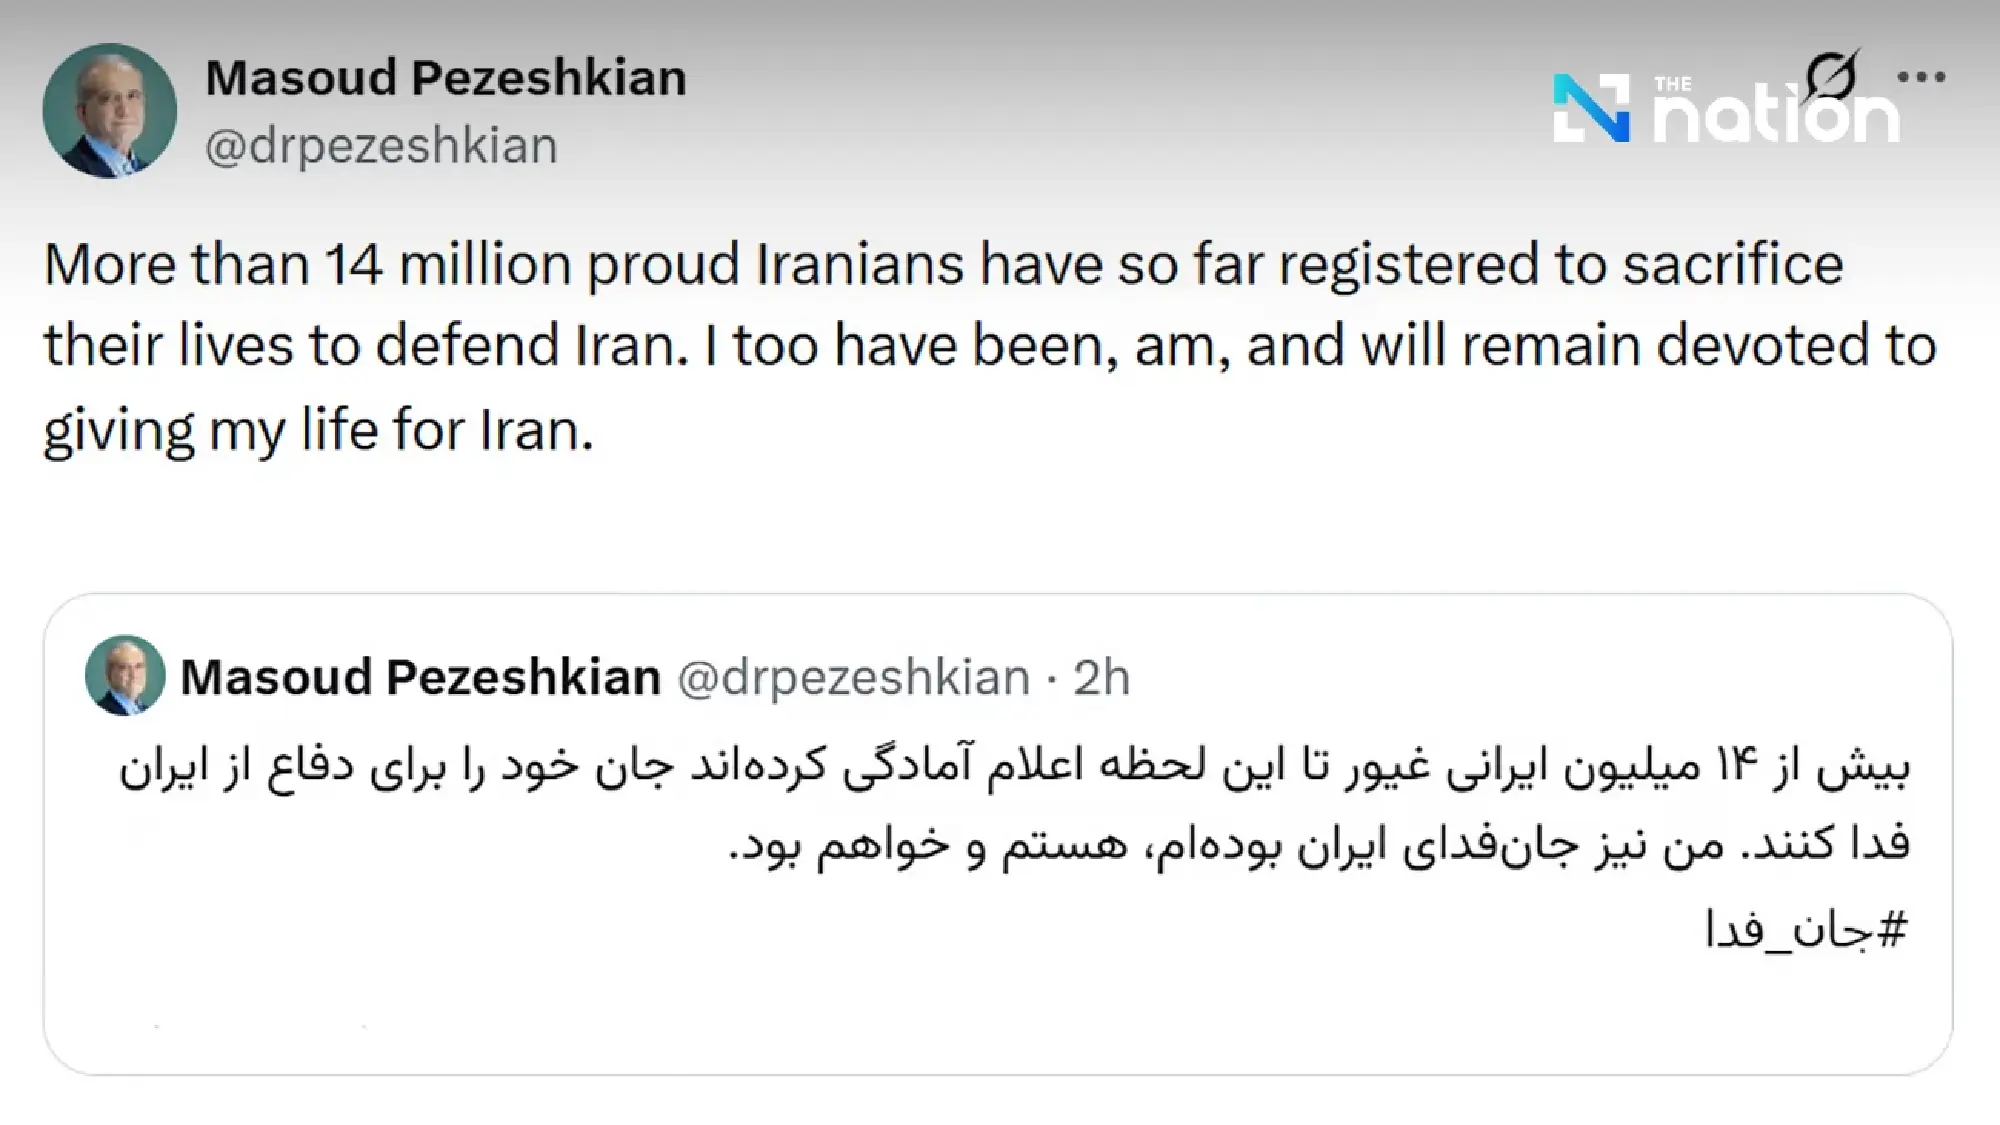Click the line starting 'More than 14 million'
This screenshot has width=2000, height=1125.
943,265
